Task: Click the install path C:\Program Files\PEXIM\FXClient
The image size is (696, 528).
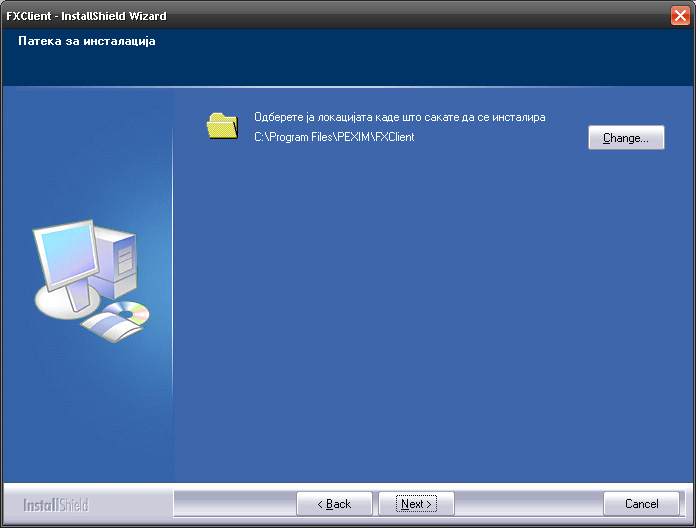Action: tap(334, 137)
